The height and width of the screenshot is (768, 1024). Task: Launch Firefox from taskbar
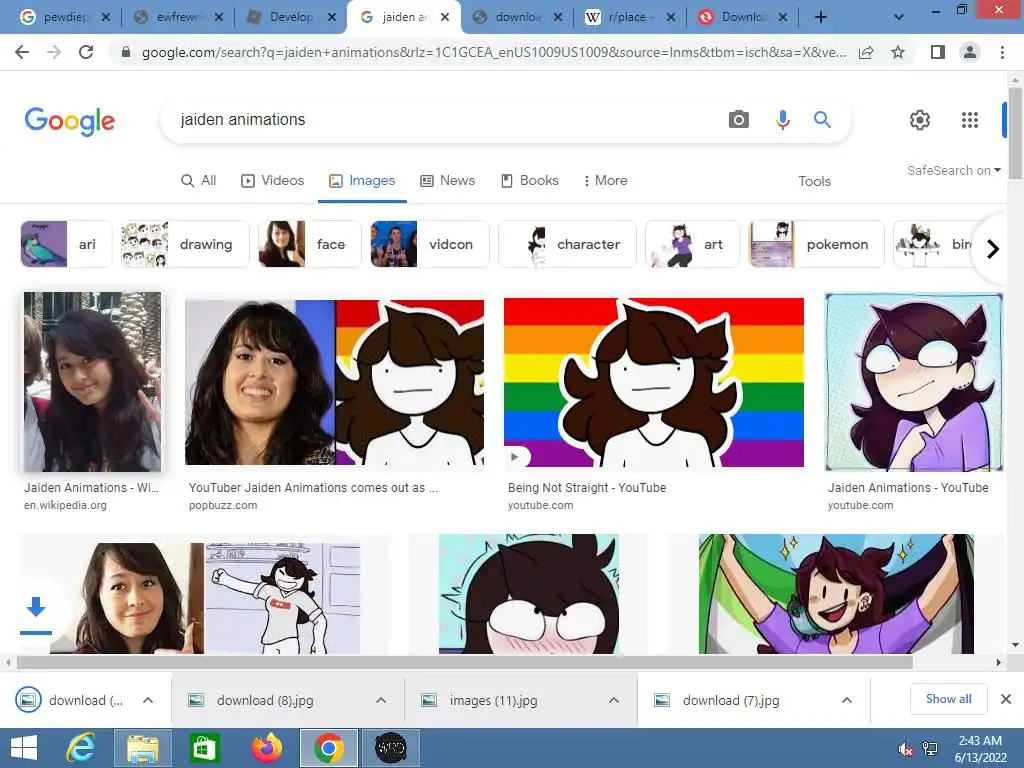point(266,748)
